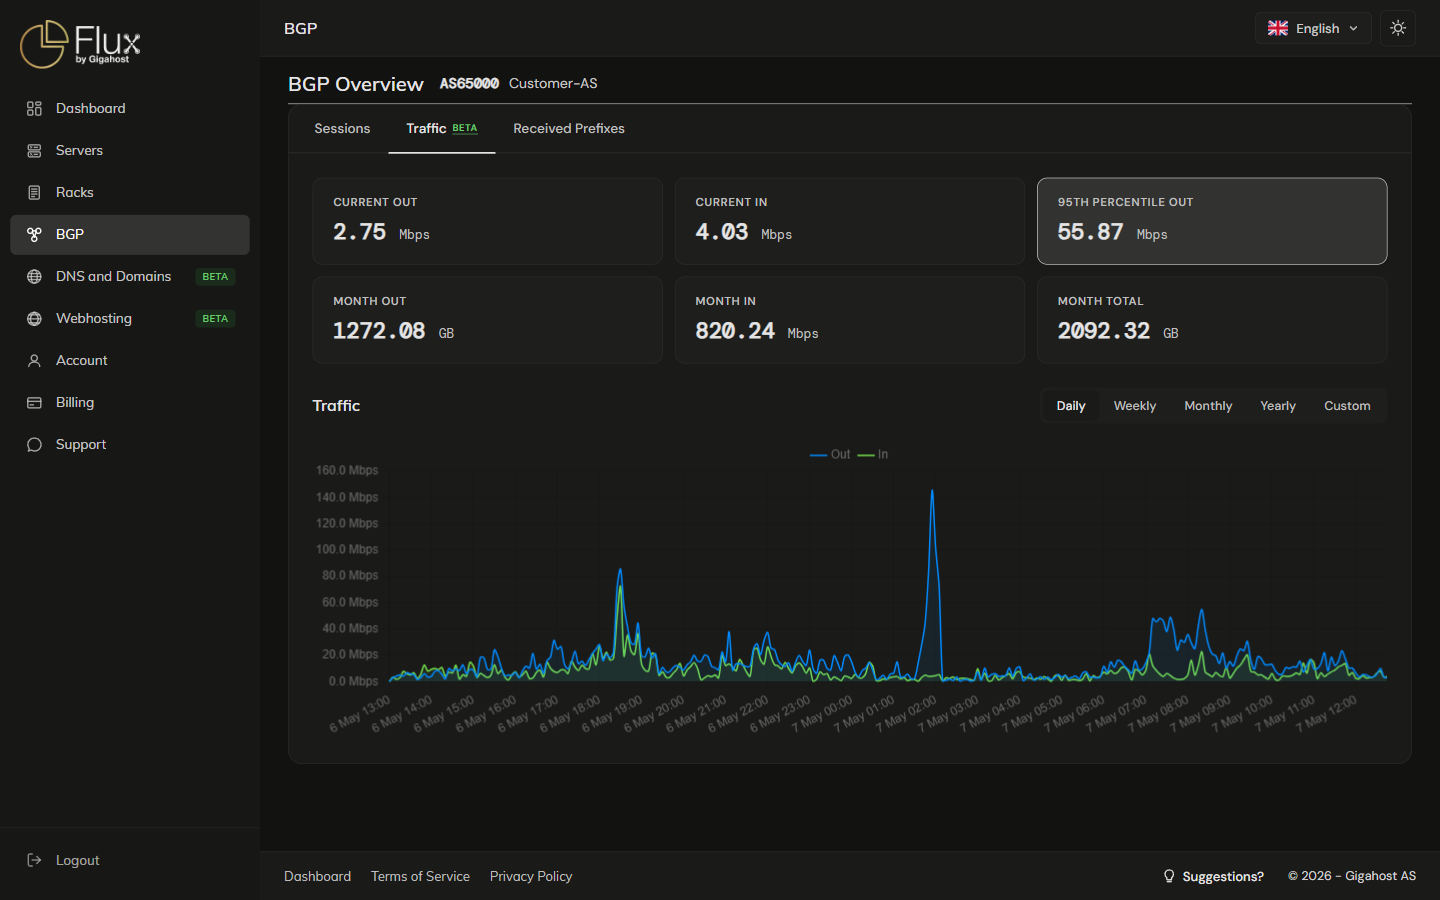Click the UK flag language icon
The height and width of the screenshot is (900, 1440).
point(1278,28)
